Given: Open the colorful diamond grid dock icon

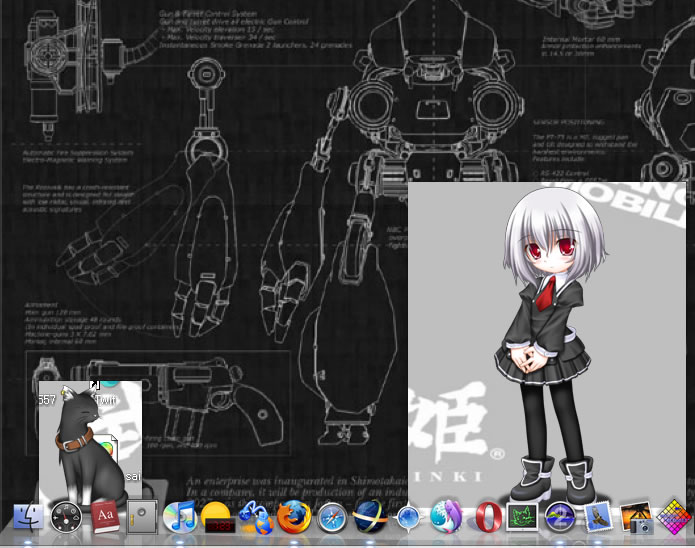Looking at the screenshot, I should coord(674,517).
